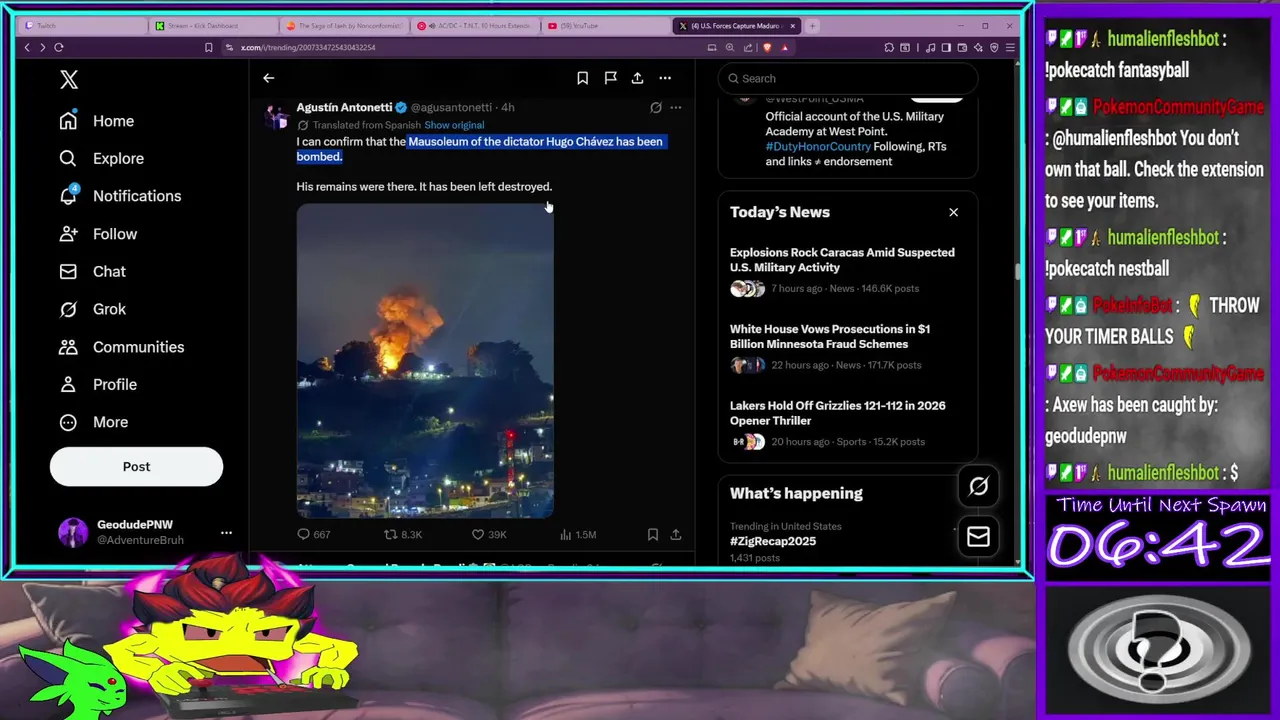Screen dimensions: 1280x720
Task: Repost the tweet with 8.3K reposts
Action: [x=403, y=535]
